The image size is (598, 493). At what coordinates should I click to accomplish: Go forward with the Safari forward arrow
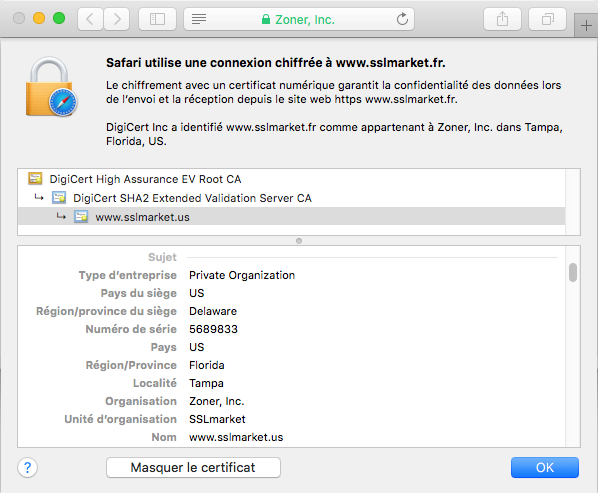pyautogui.click(x=117, y=19)
